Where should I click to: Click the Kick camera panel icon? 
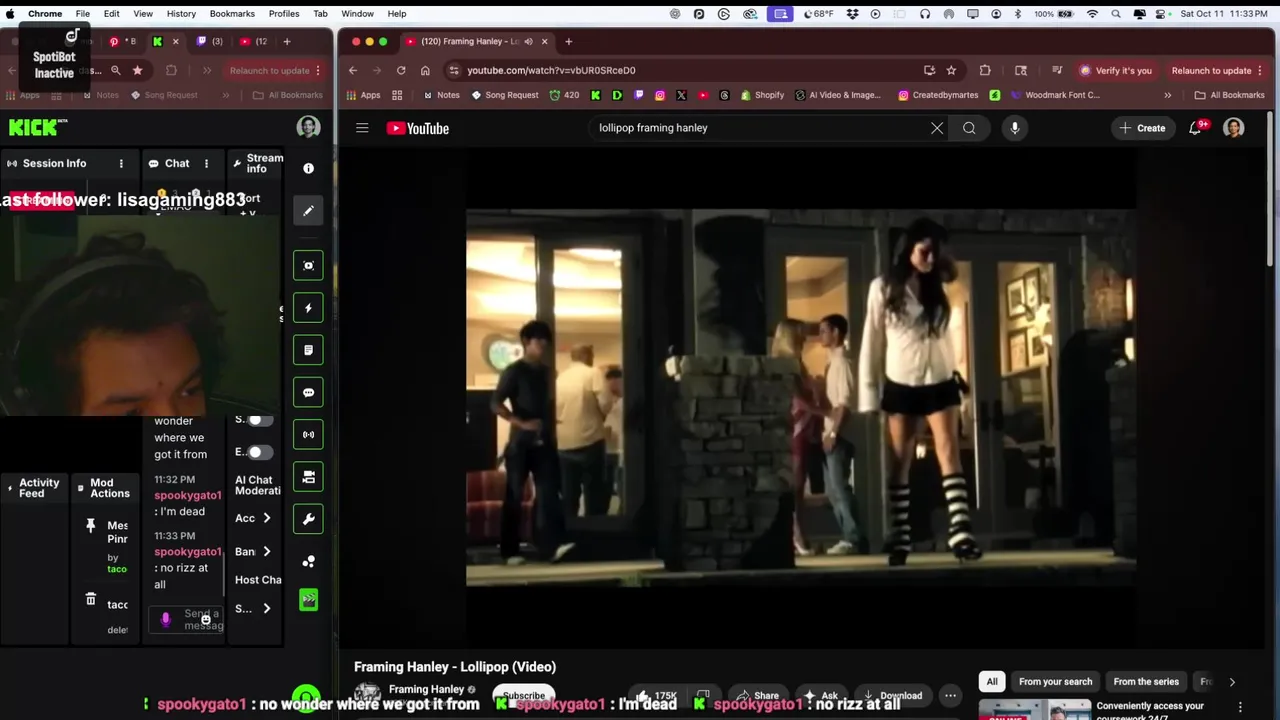click(308, 477)
